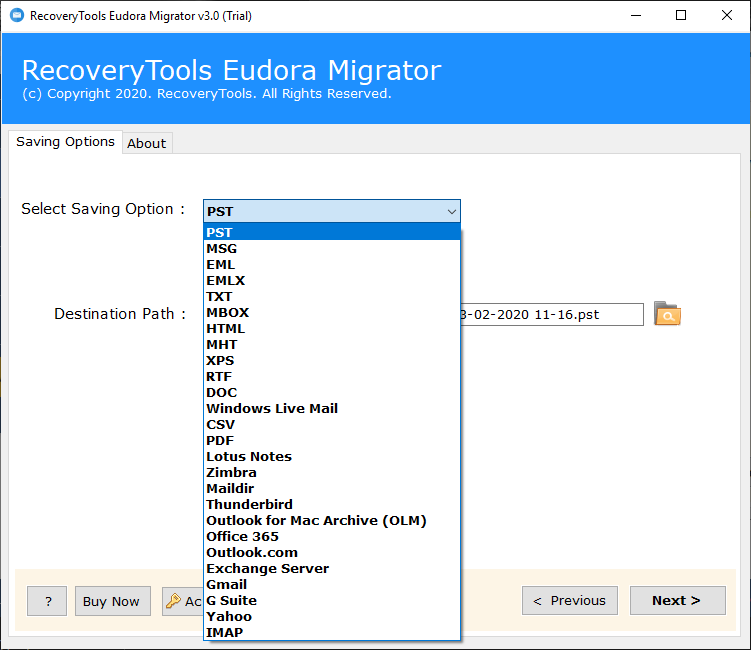This screenshot has height=650, width=751.
Task: Go back with the Previous button
Action: click(x=569, y=600)
